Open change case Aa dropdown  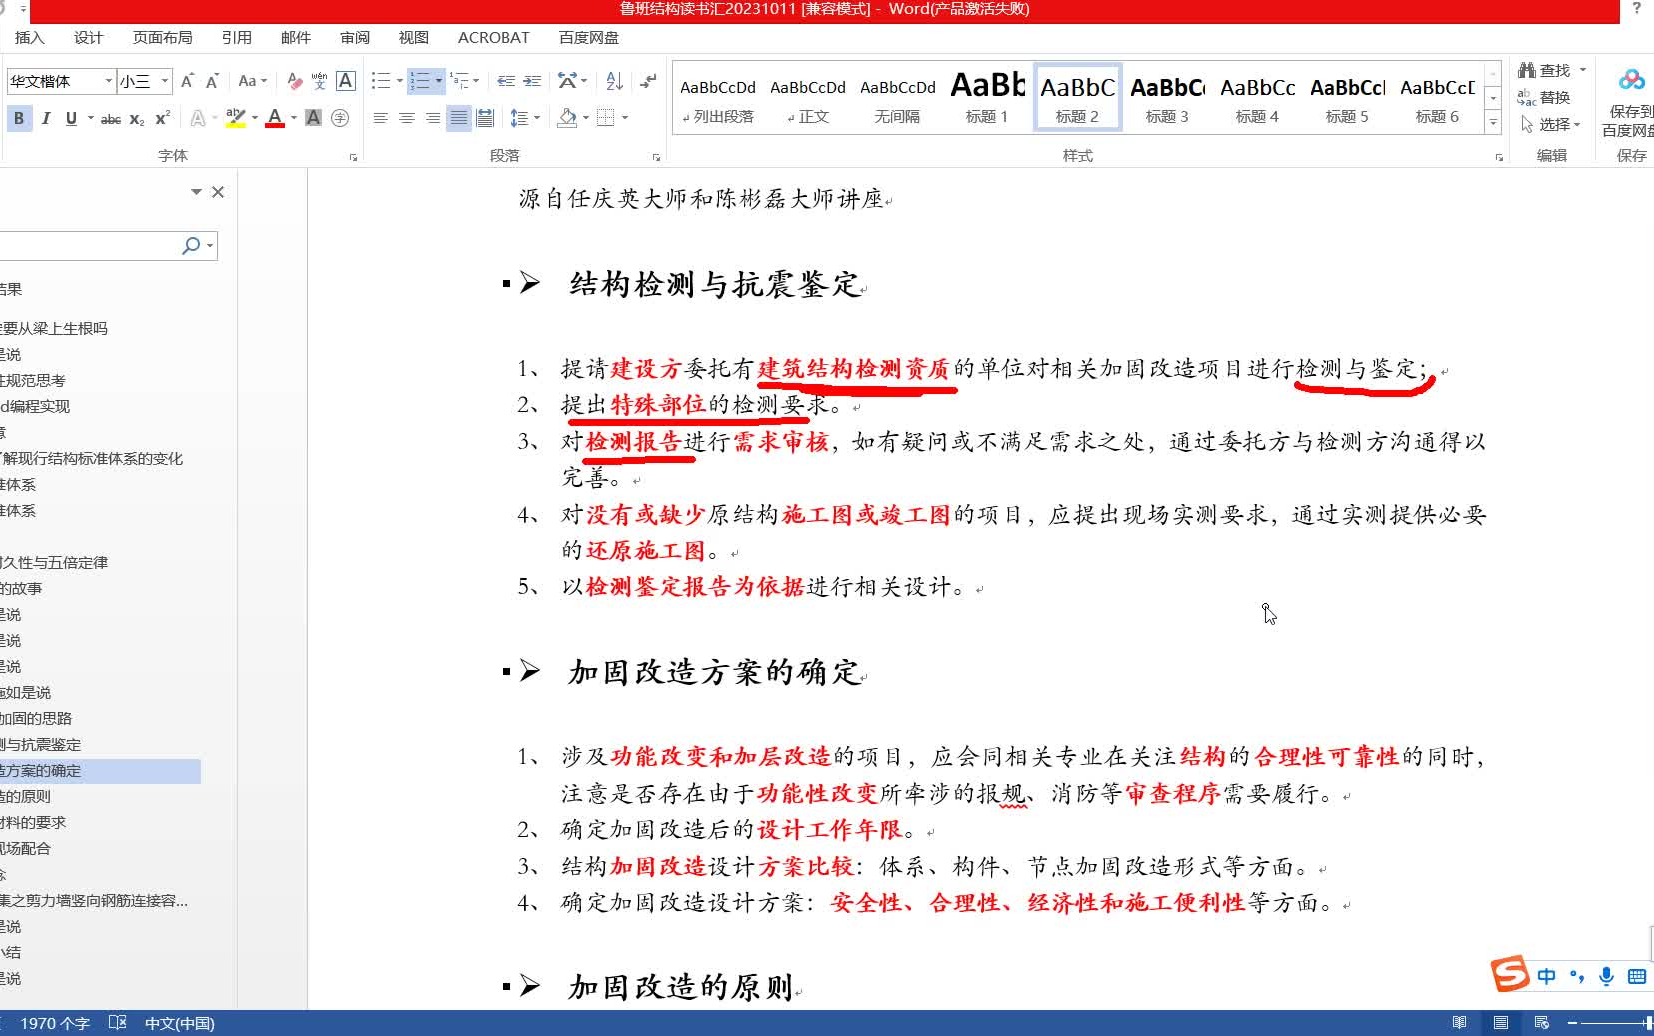pos(253,81)
